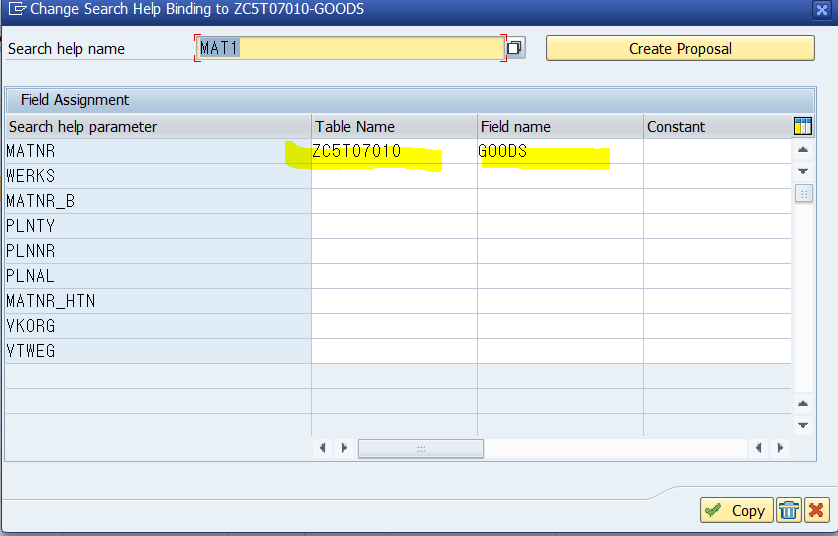Screen dimensions: 838x536
Task: Click the left-side horizontal scroll-right arrow
Action: (x=344, y=448)
